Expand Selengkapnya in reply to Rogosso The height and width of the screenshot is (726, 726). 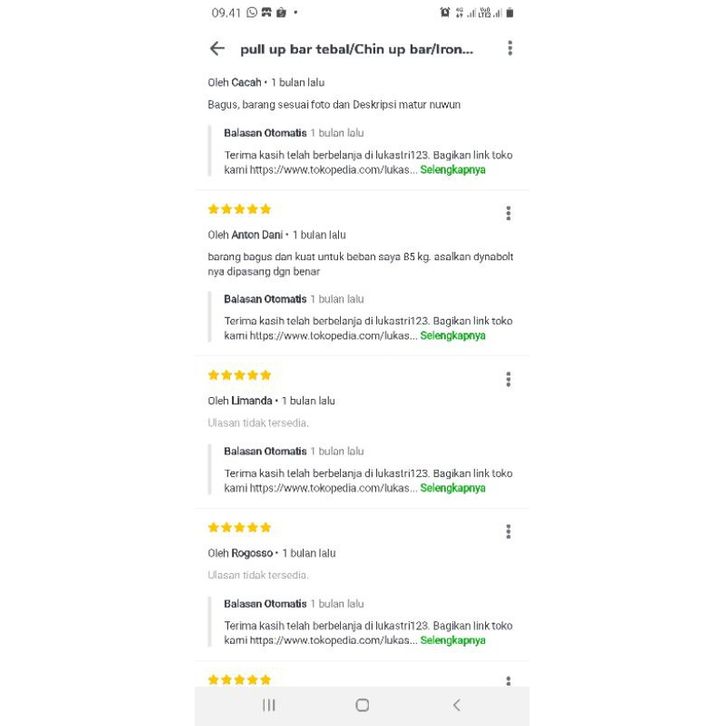(452, 640)
